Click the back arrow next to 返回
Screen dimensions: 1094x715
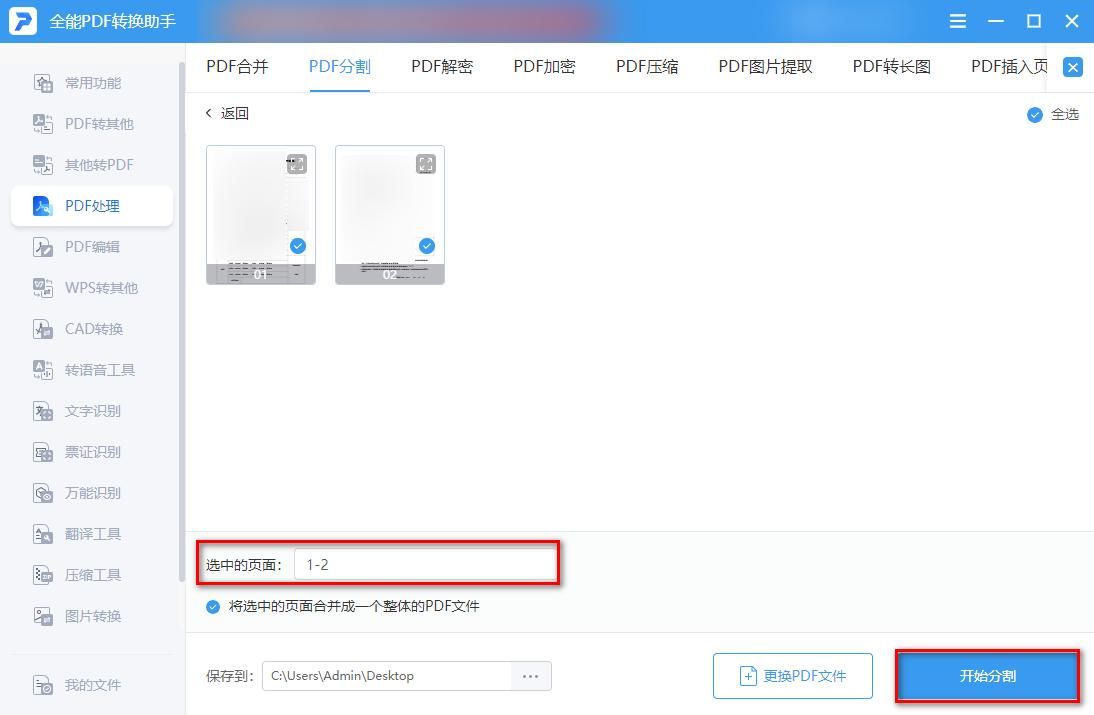coord(209,113)
